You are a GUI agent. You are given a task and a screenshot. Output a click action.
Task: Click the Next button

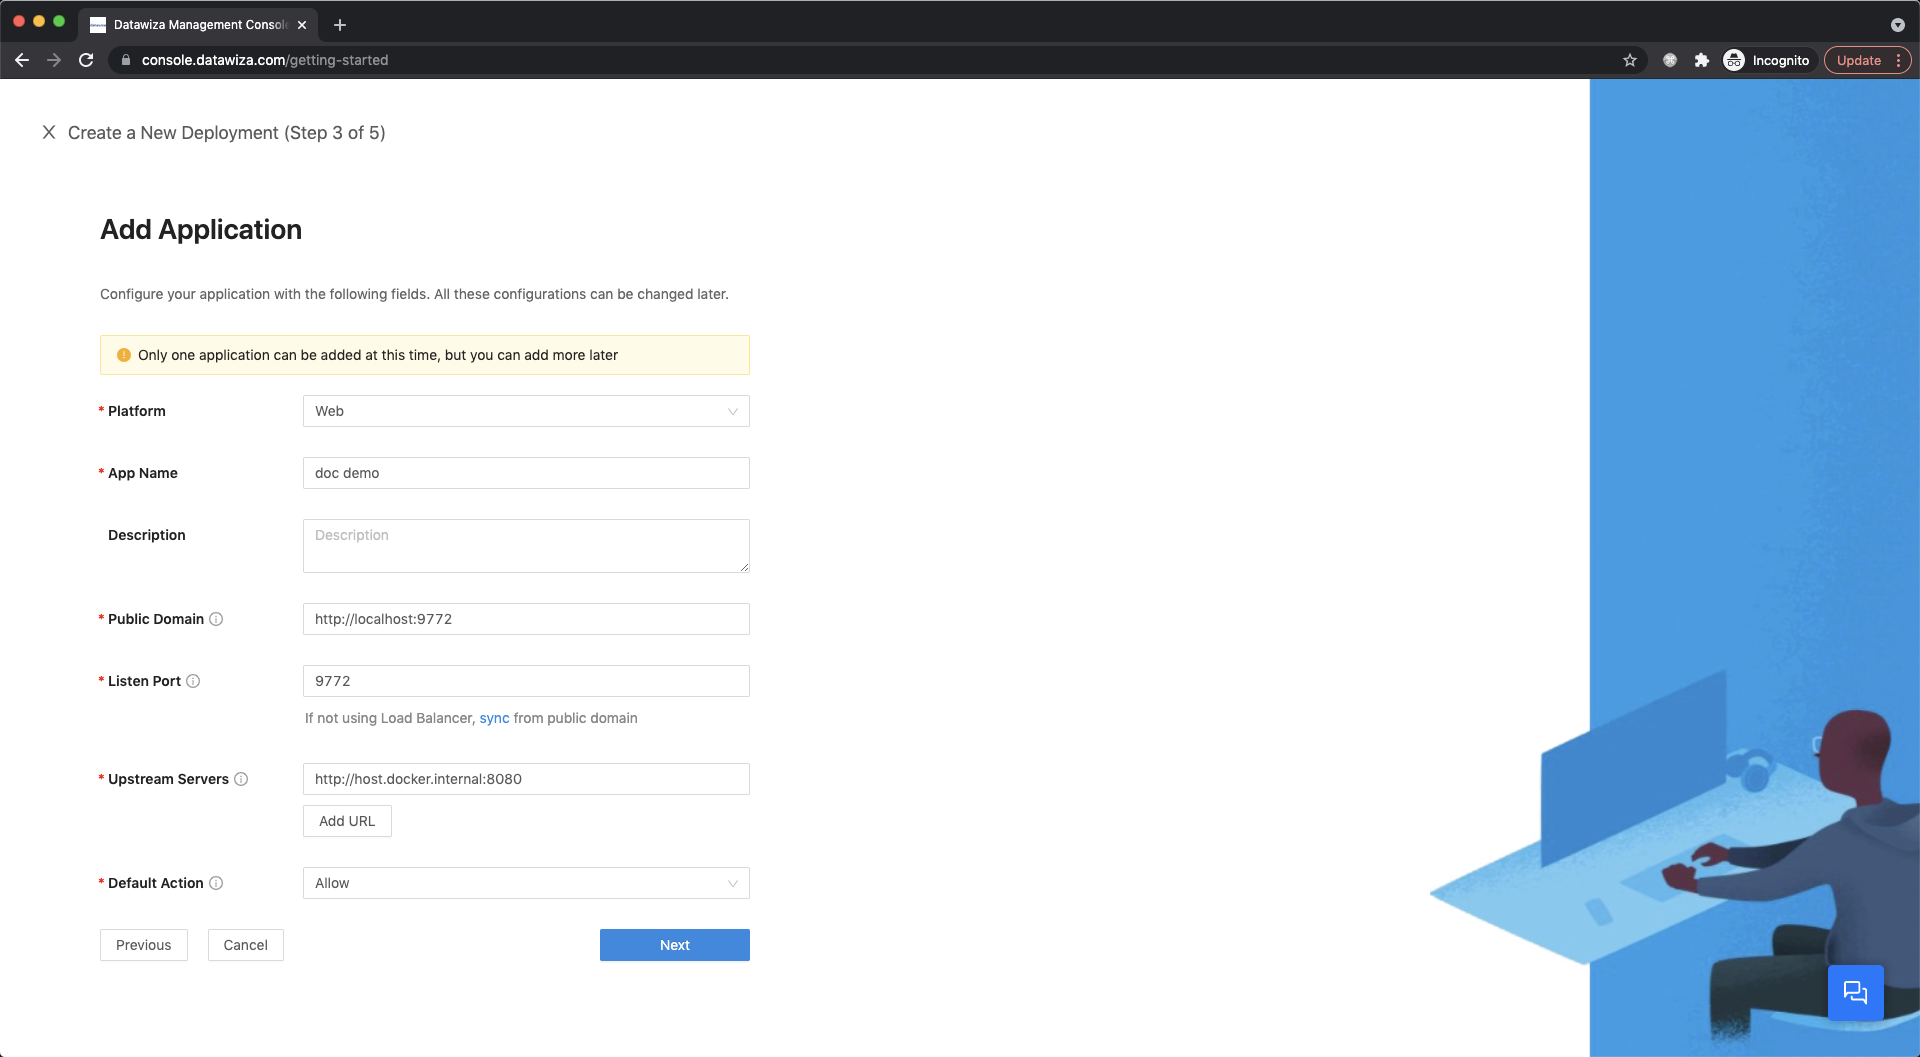pos(675,945)
